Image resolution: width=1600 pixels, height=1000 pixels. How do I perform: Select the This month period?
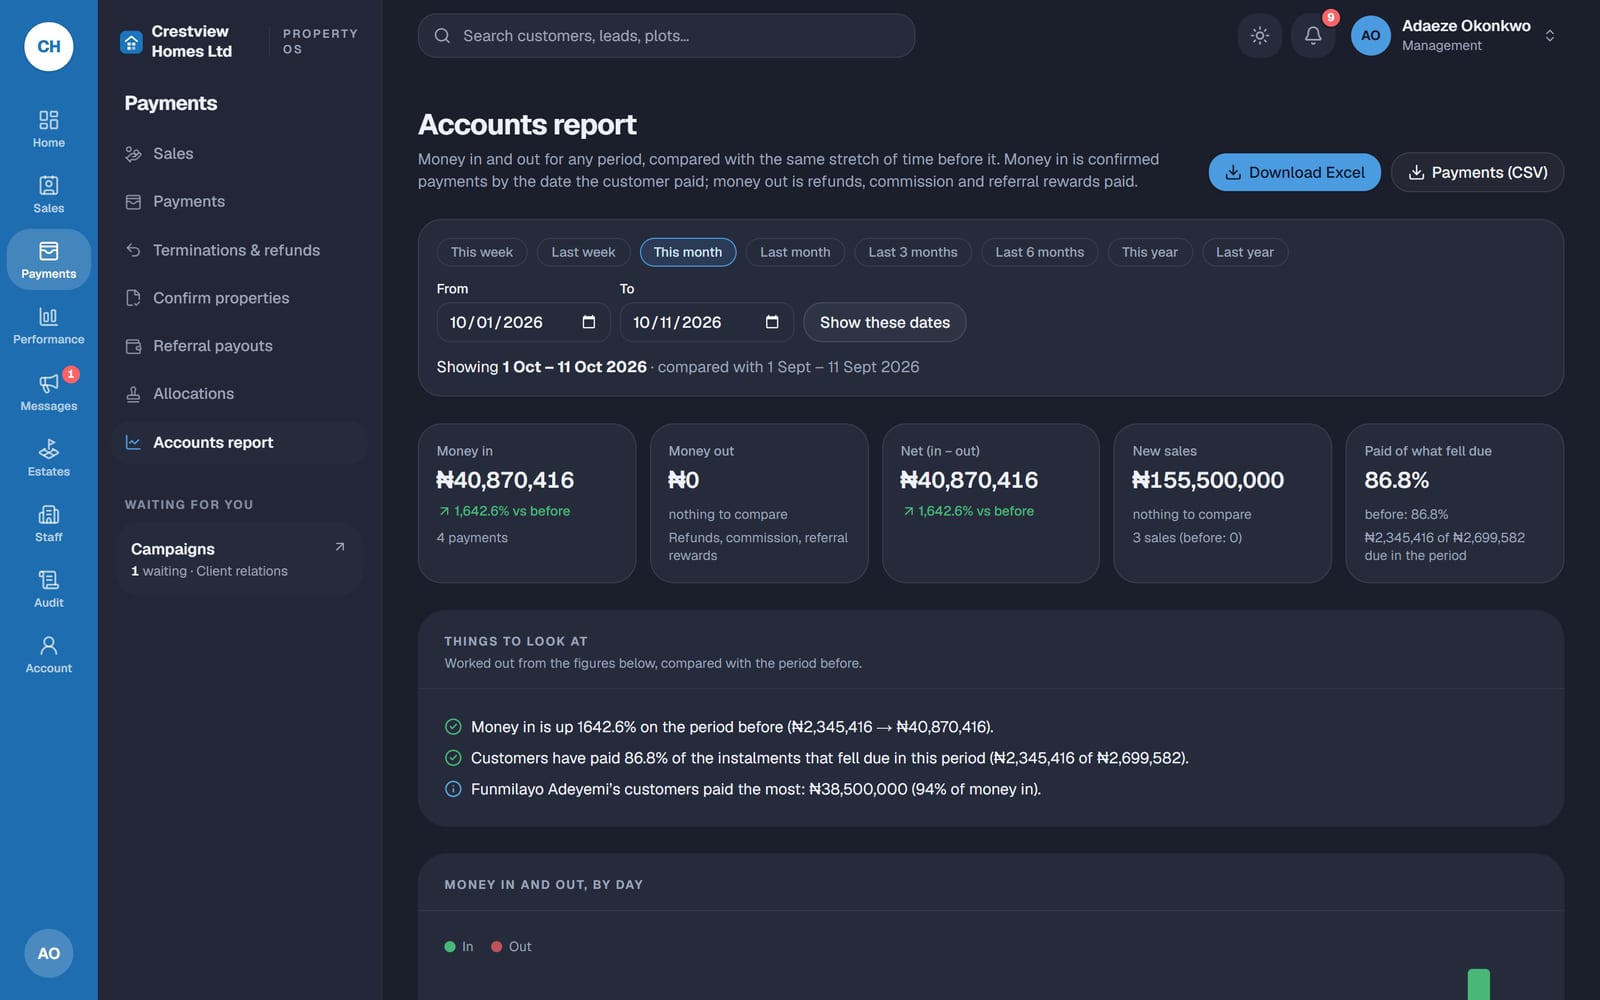(x=688, y=252)
